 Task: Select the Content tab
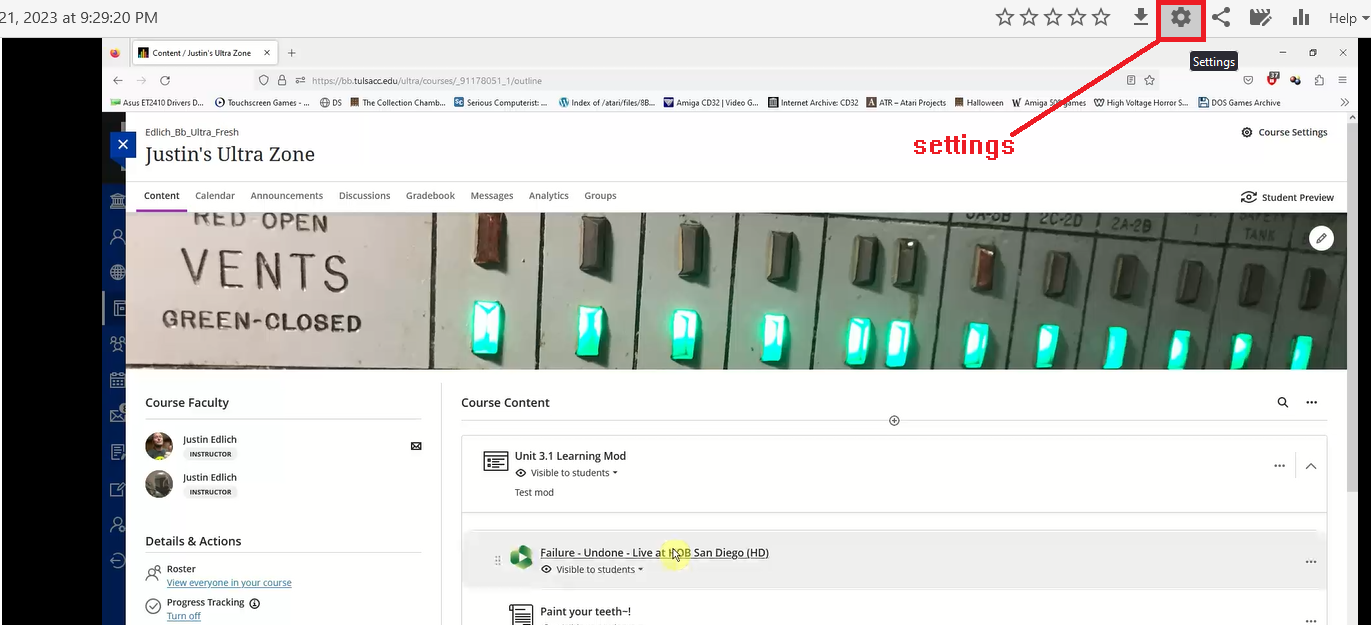[162, 196]
